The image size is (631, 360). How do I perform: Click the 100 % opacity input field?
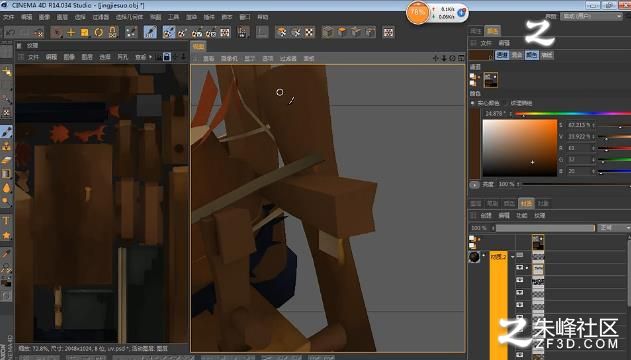click(x=480, y=228)
